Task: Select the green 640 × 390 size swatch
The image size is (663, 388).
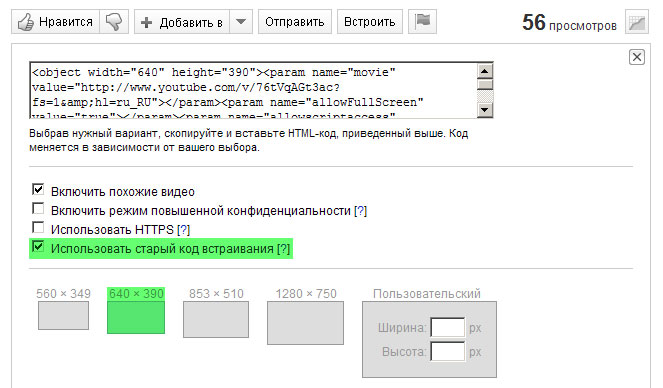Action: pos(136,317)
